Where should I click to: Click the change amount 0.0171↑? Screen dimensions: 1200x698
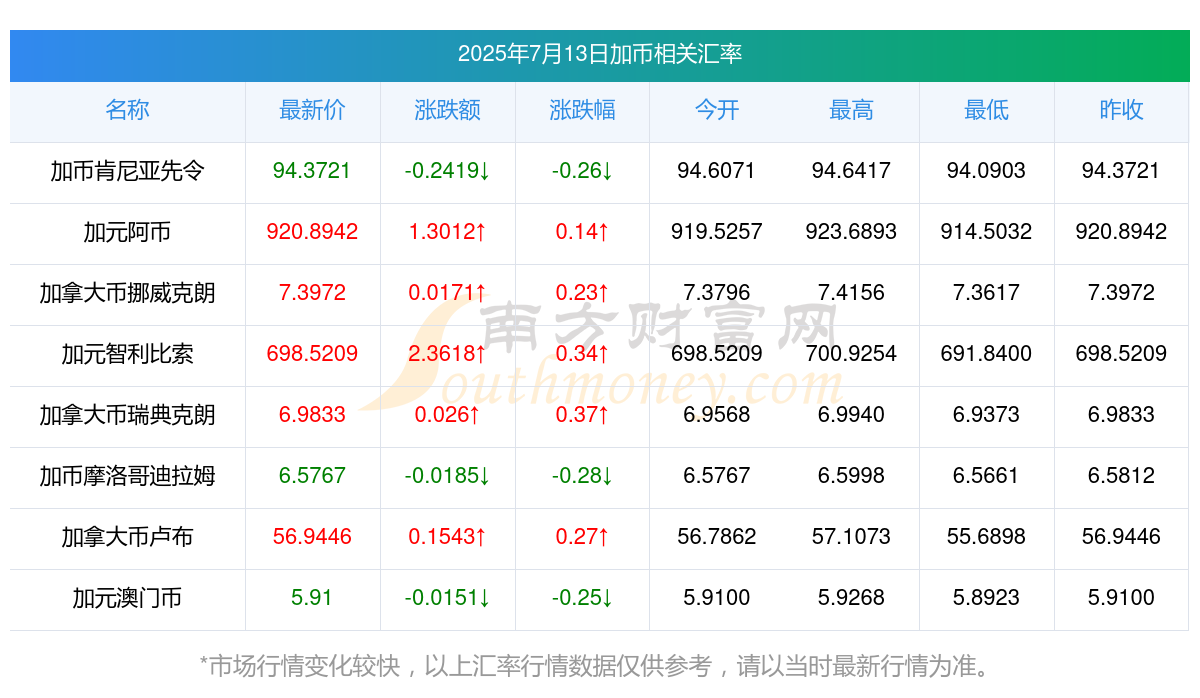[447, 293]
